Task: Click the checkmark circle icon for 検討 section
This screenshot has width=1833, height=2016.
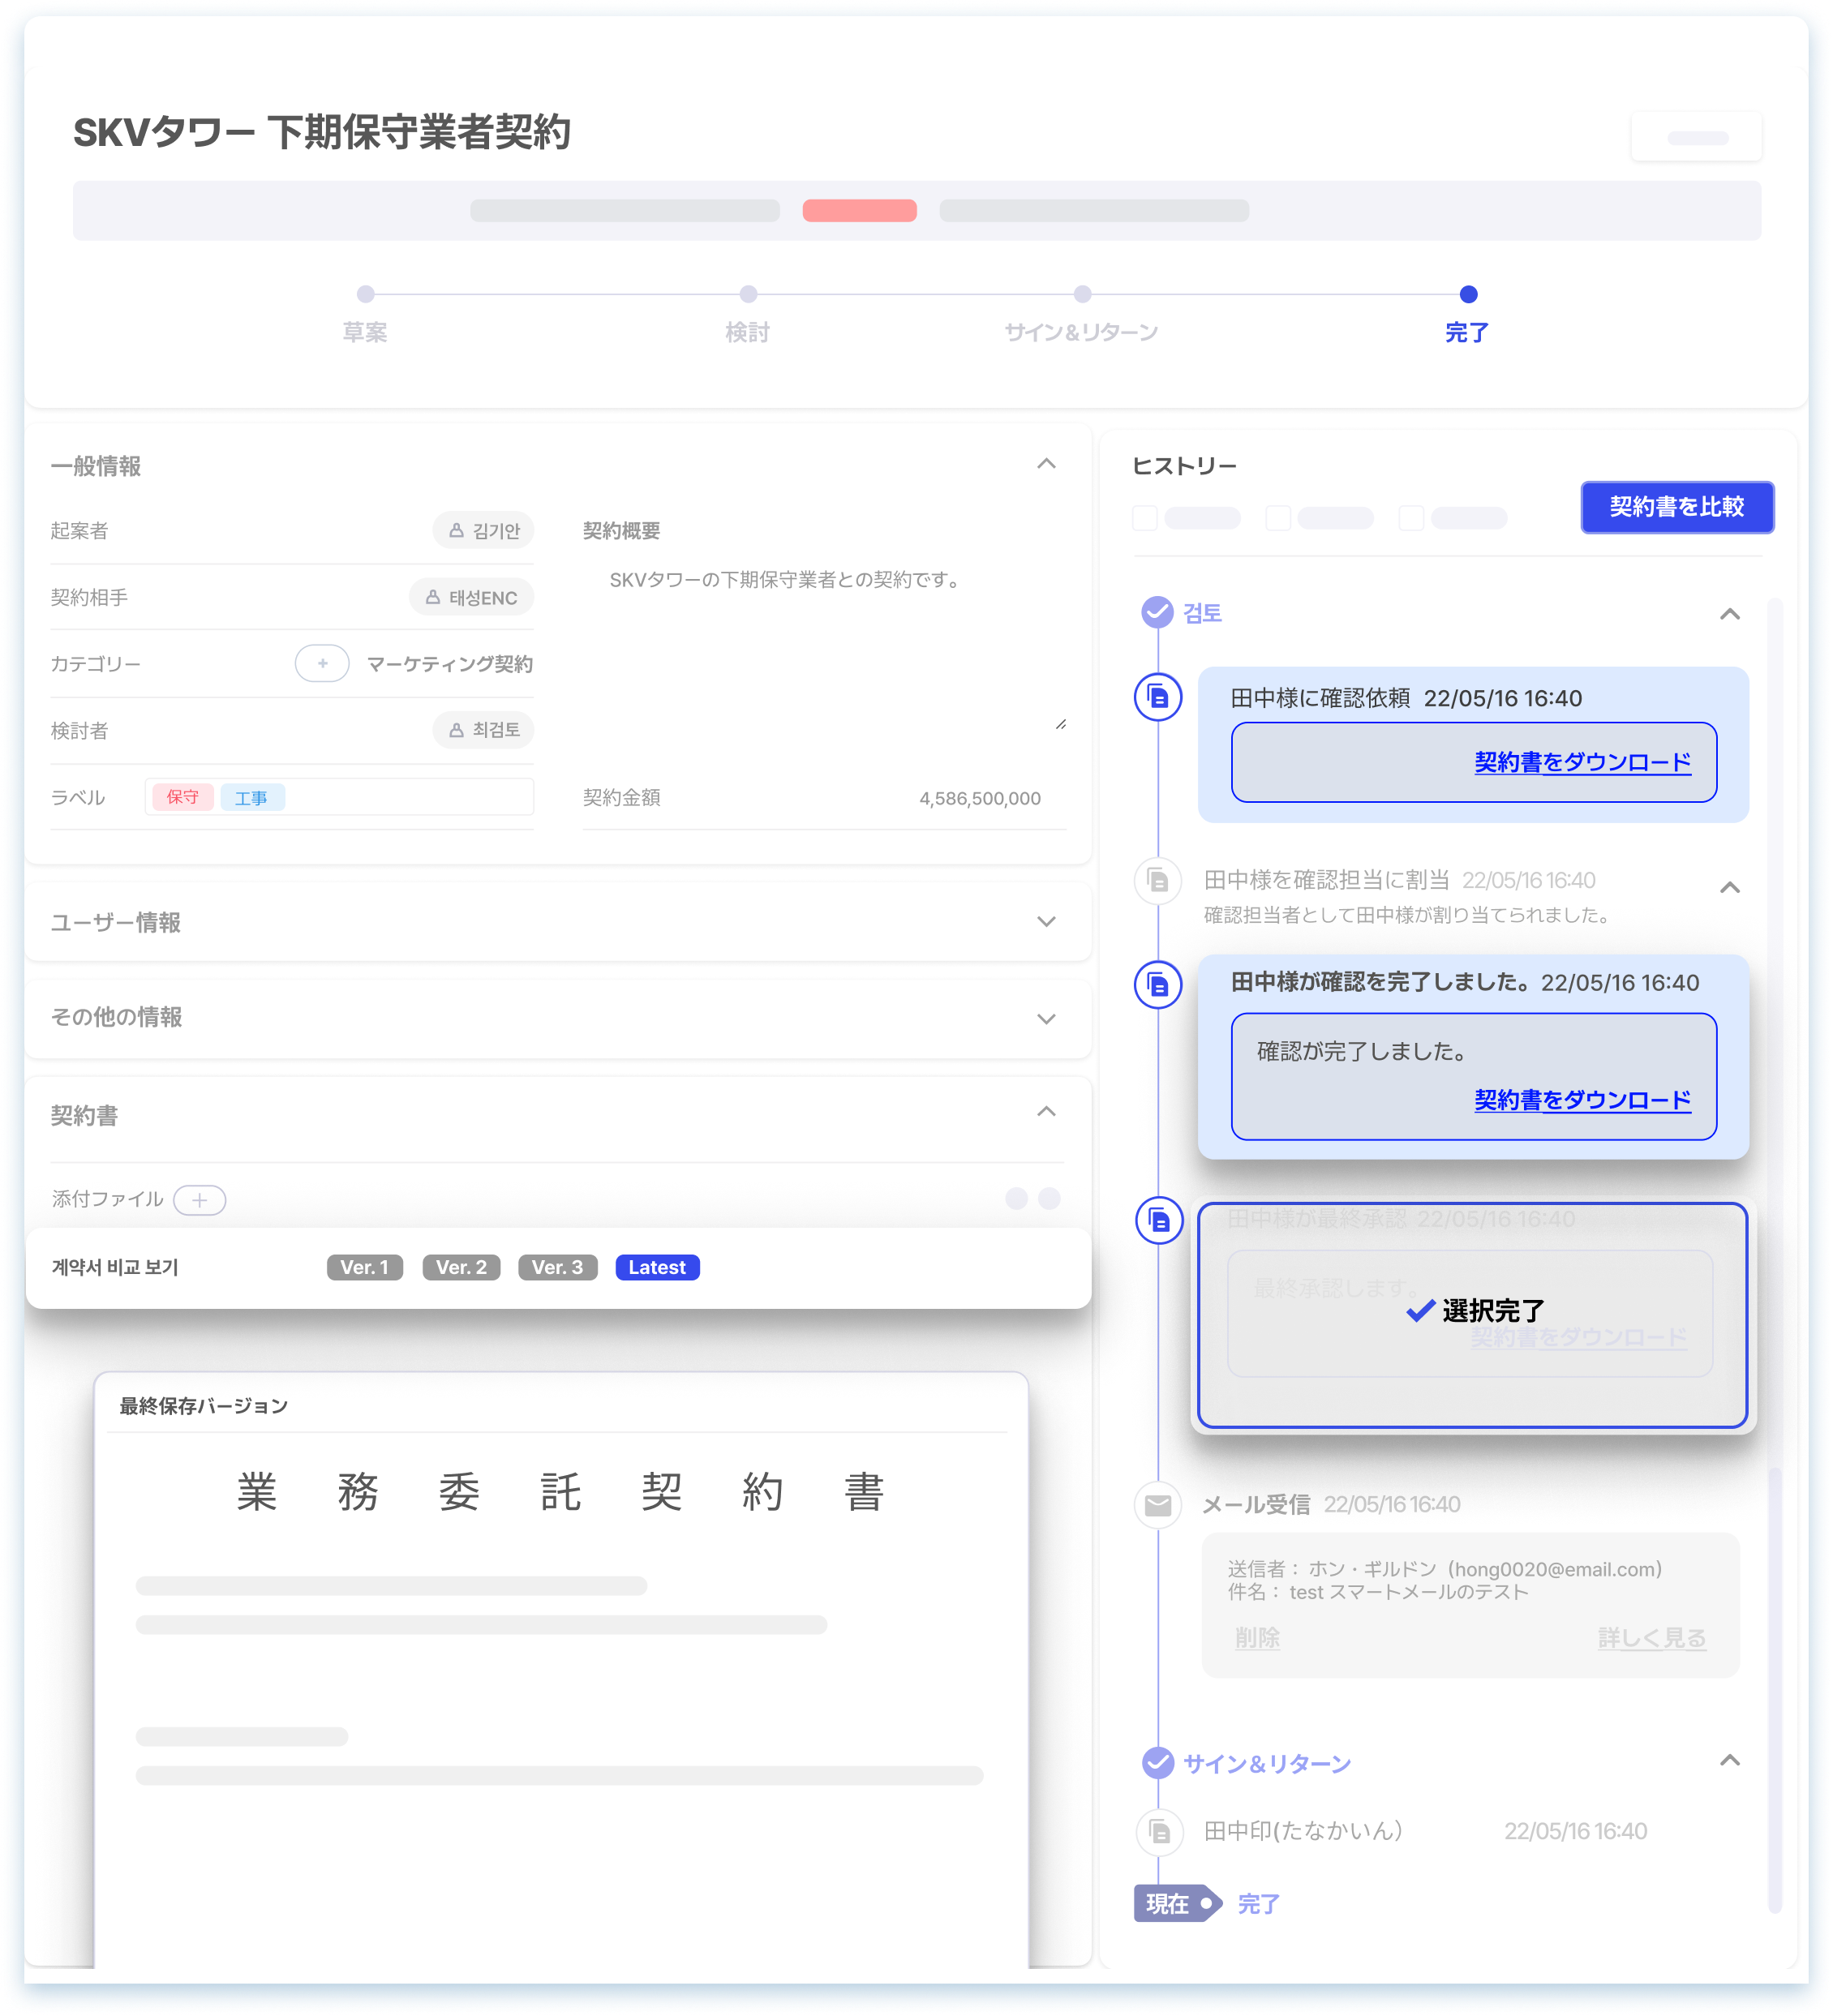Action: (1157, 611)
